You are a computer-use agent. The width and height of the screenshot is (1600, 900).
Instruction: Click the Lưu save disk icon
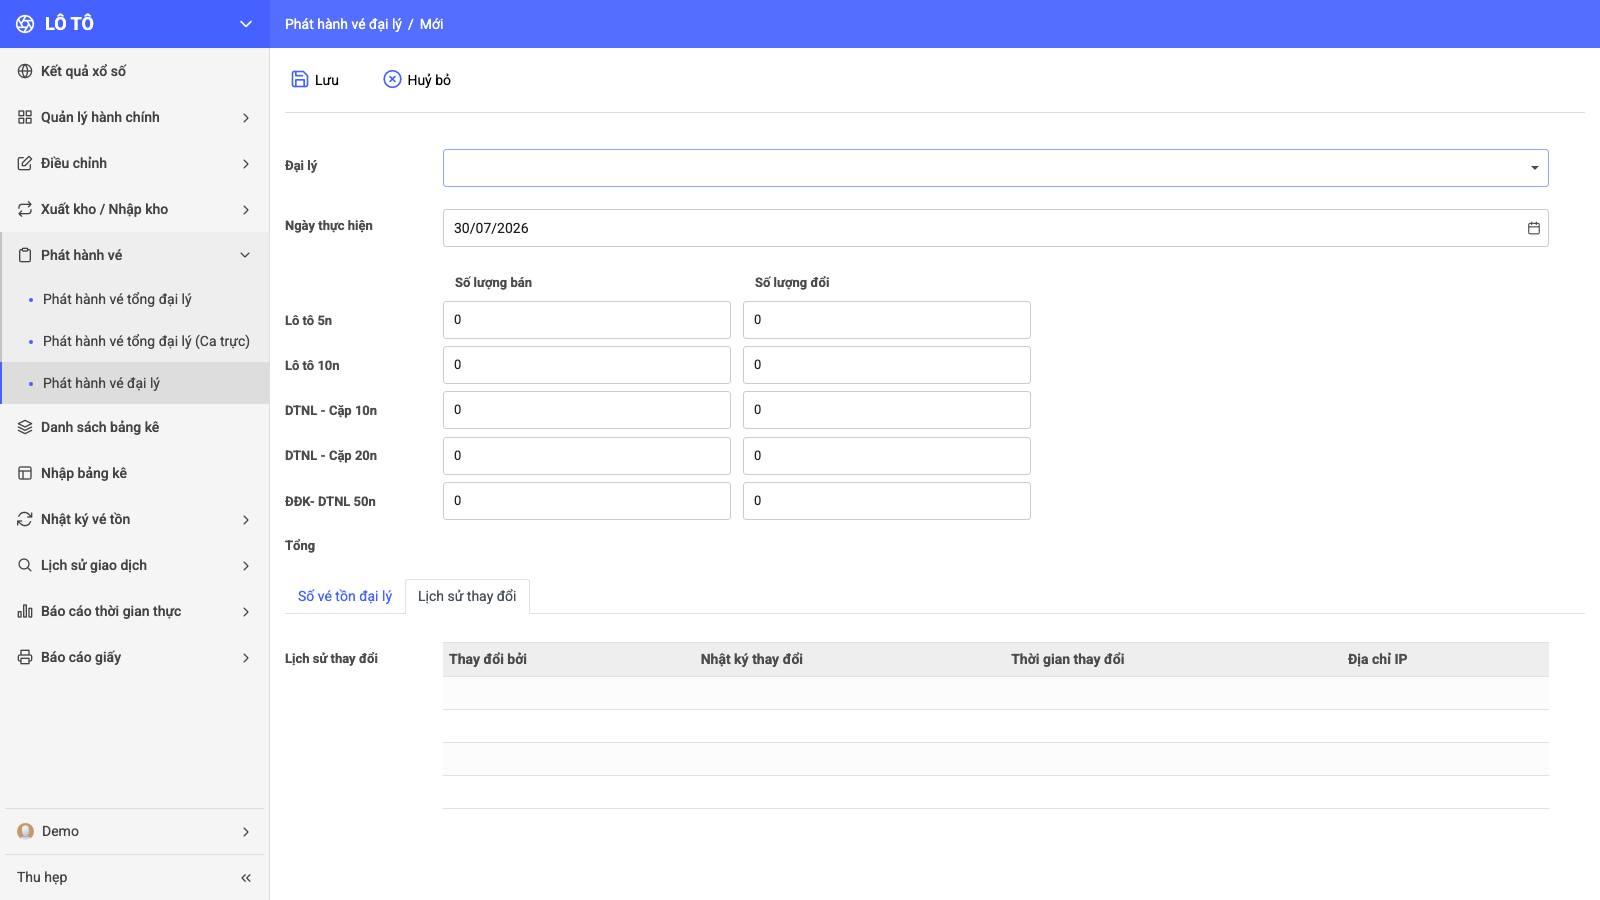300,79
